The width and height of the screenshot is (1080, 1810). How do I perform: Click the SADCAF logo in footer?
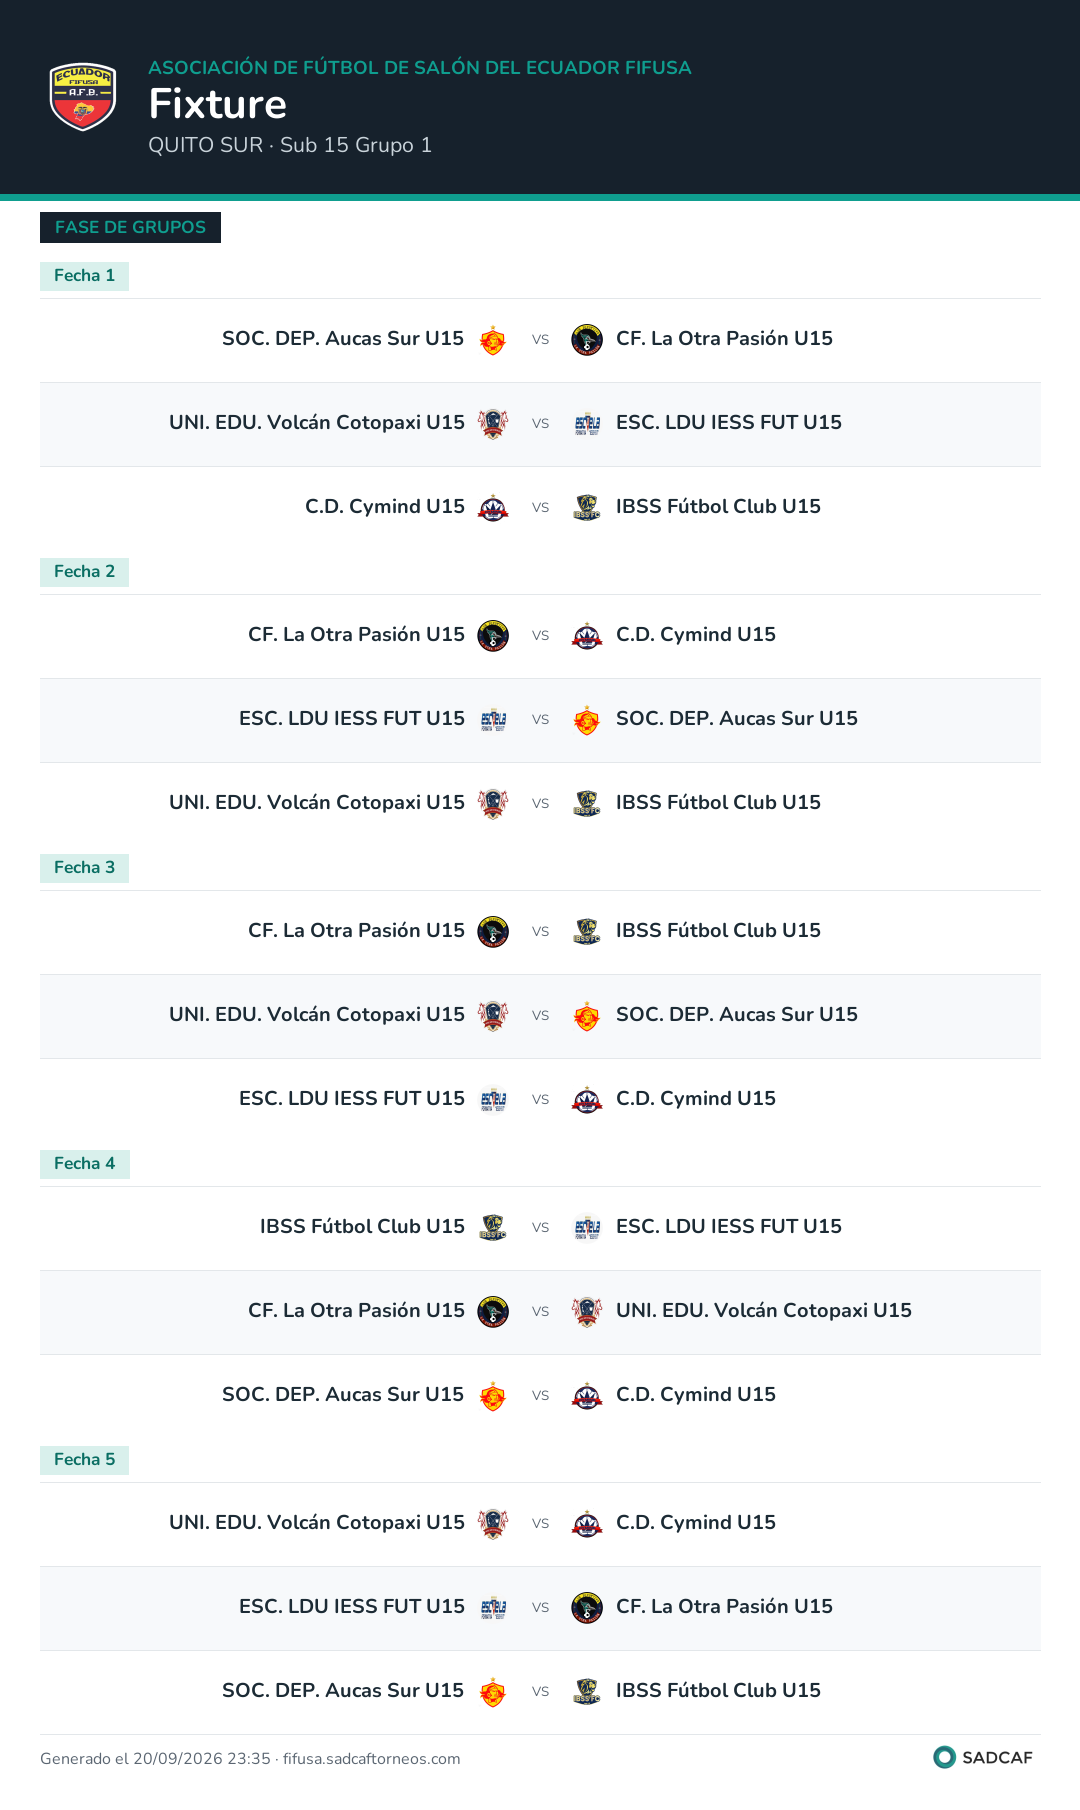983,1757
